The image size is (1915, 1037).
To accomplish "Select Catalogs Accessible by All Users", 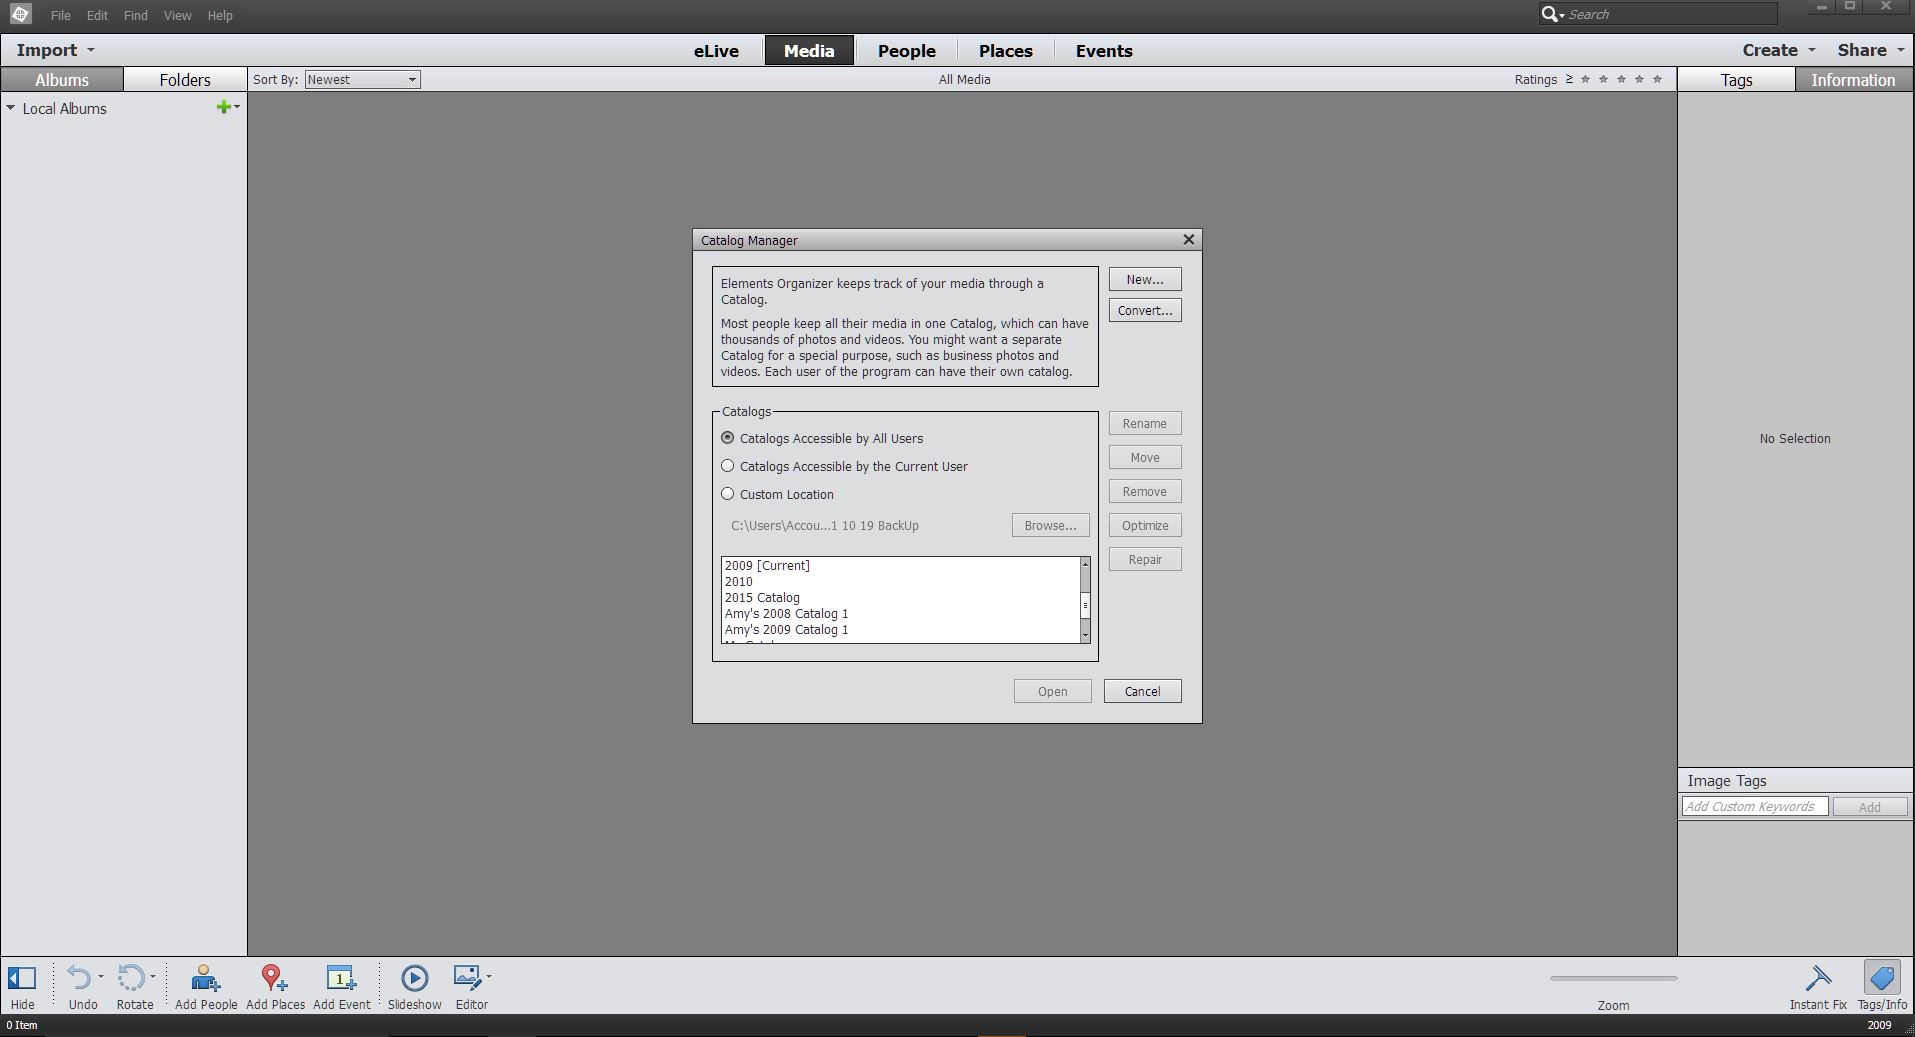I will tap(727, 438).
